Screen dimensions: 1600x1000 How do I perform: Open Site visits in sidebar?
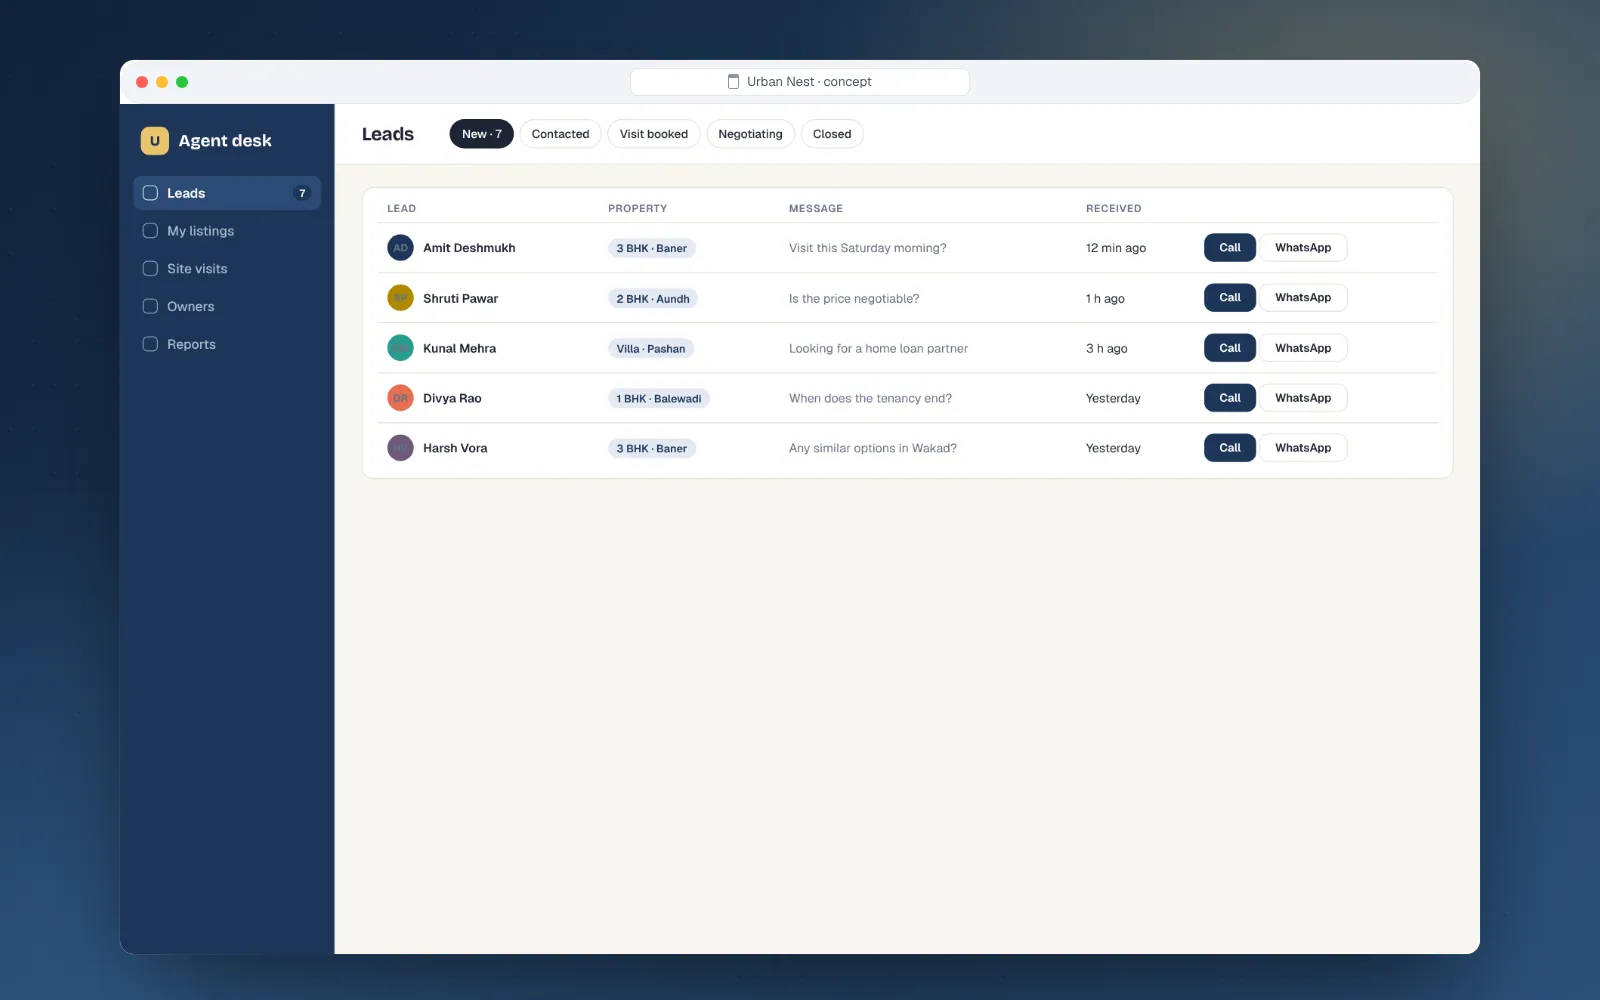coord(227,269)
